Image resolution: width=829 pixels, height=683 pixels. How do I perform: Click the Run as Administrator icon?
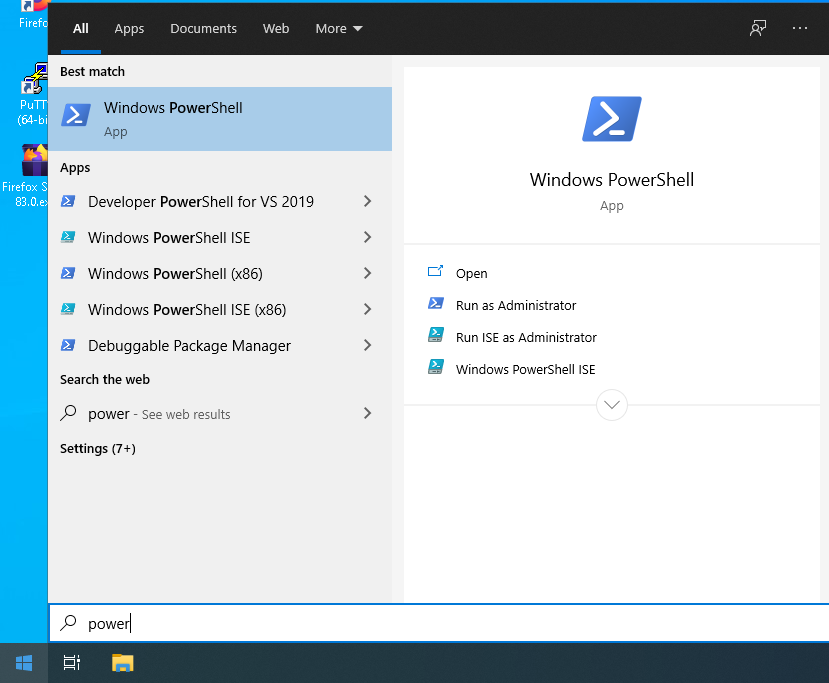coord(436,303)
